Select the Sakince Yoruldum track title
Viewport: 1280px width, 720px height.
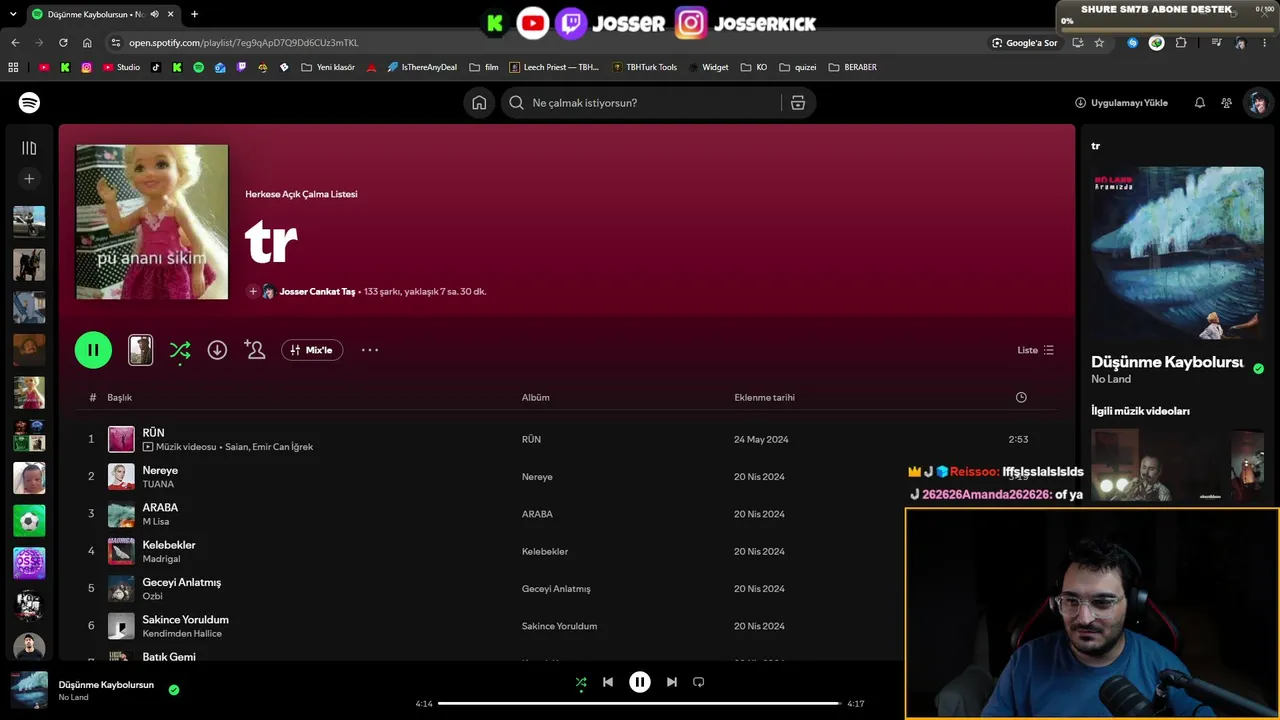point(185,619)
